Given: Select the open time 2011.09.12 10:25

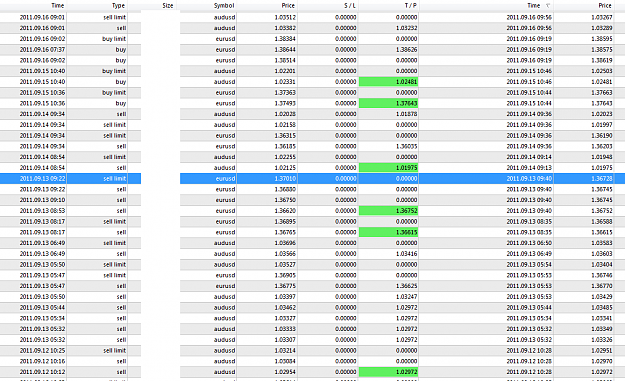Looking at the screenshot, I should click(42, 350).
